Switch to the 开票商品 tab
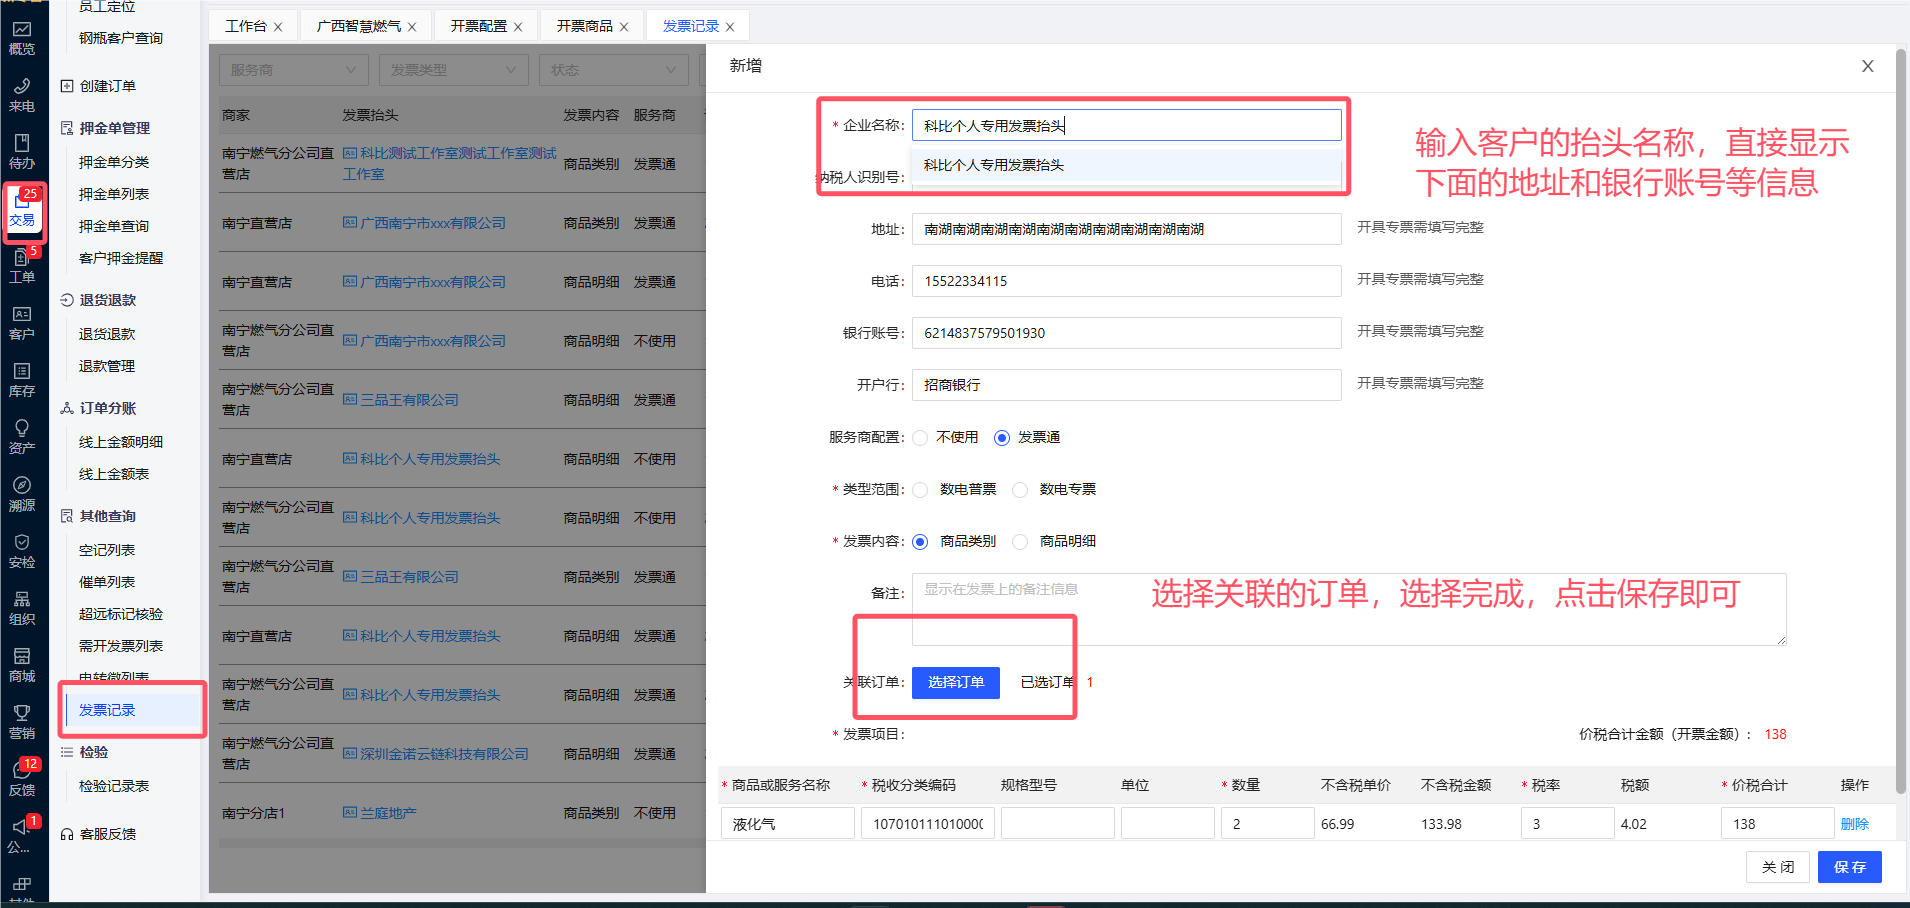 click(x=584, y=26)
